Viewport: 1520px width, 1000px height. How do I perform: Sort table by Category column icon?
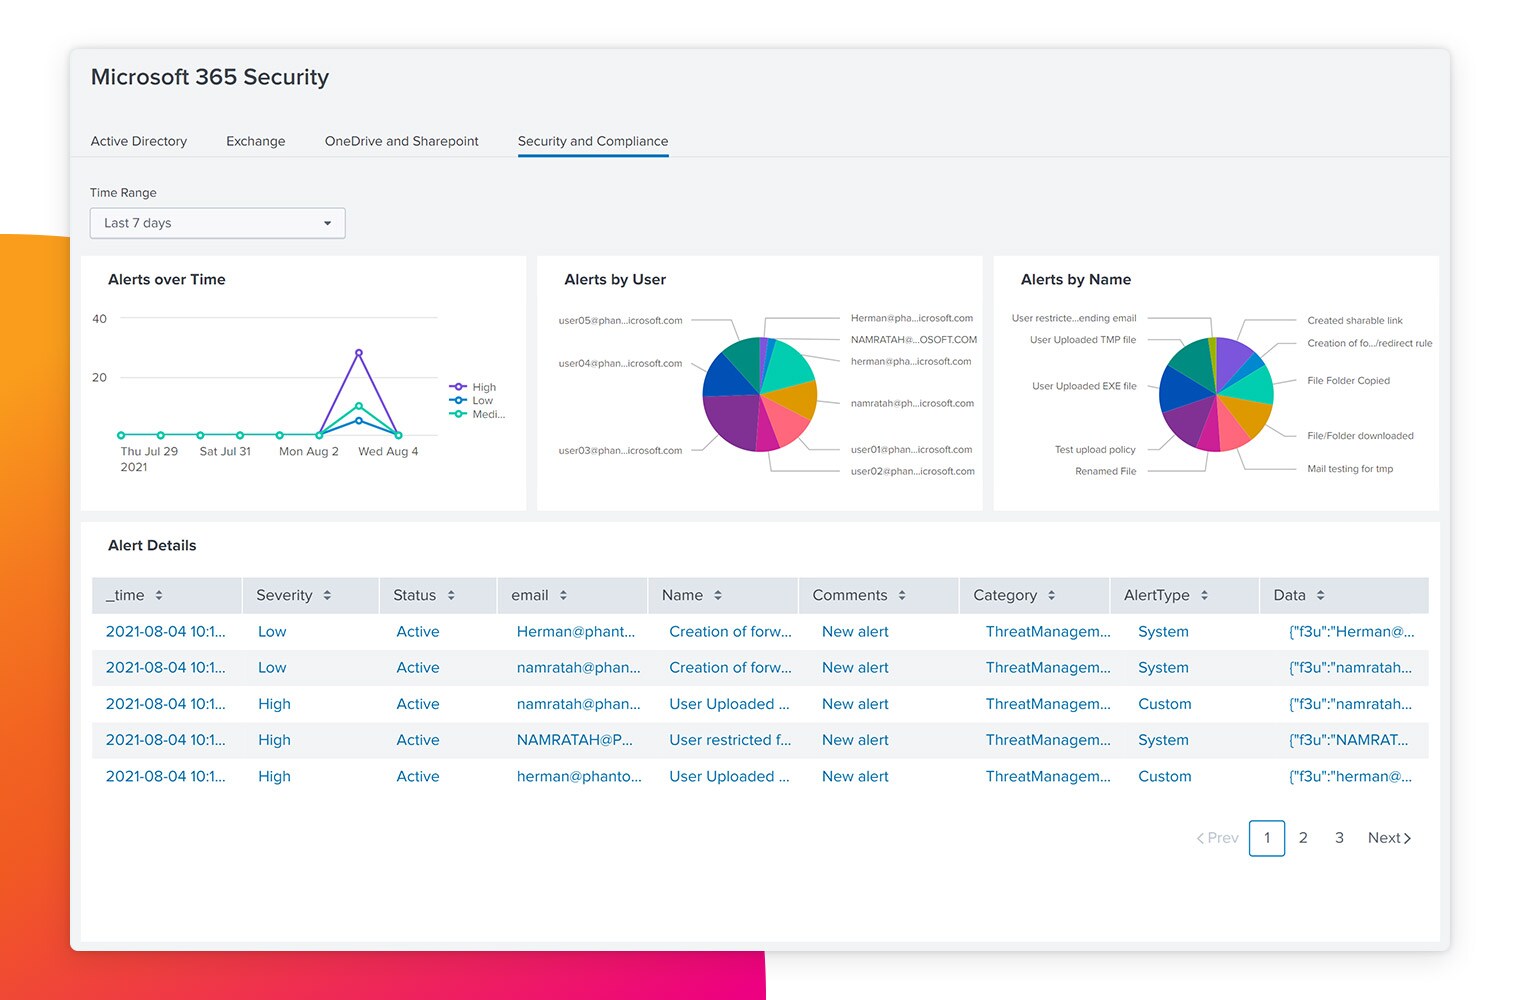1051,595
